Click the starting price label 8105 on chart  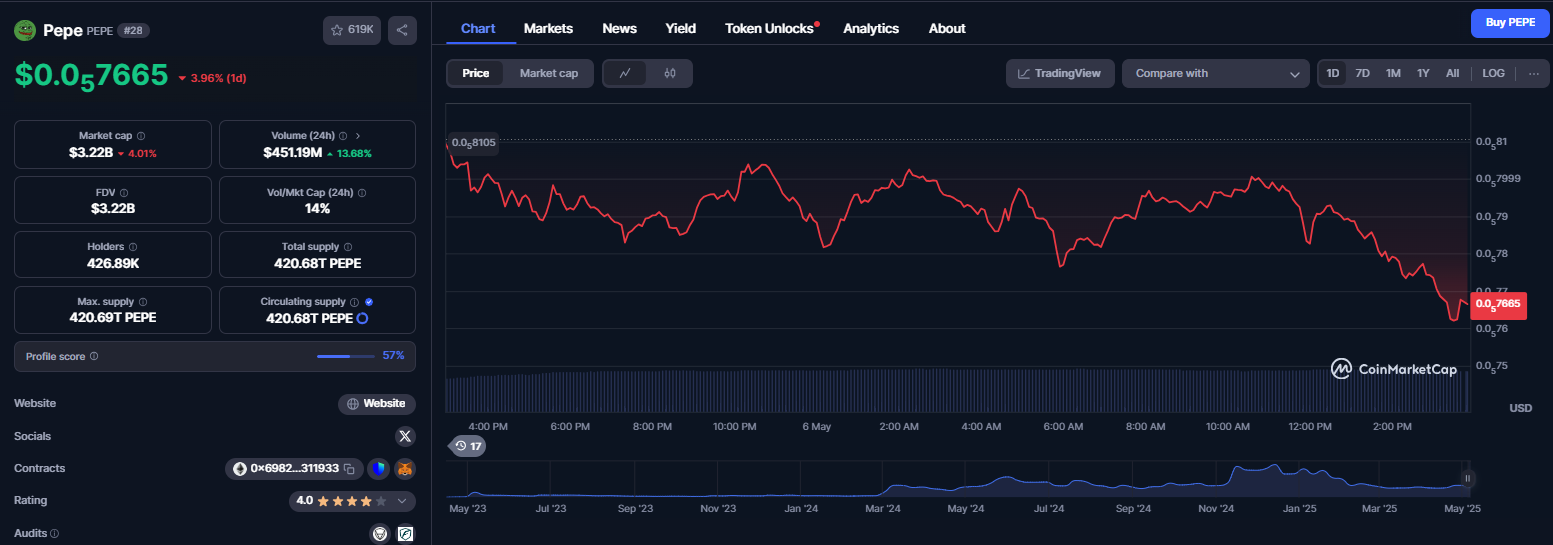[x=473, y=142]
